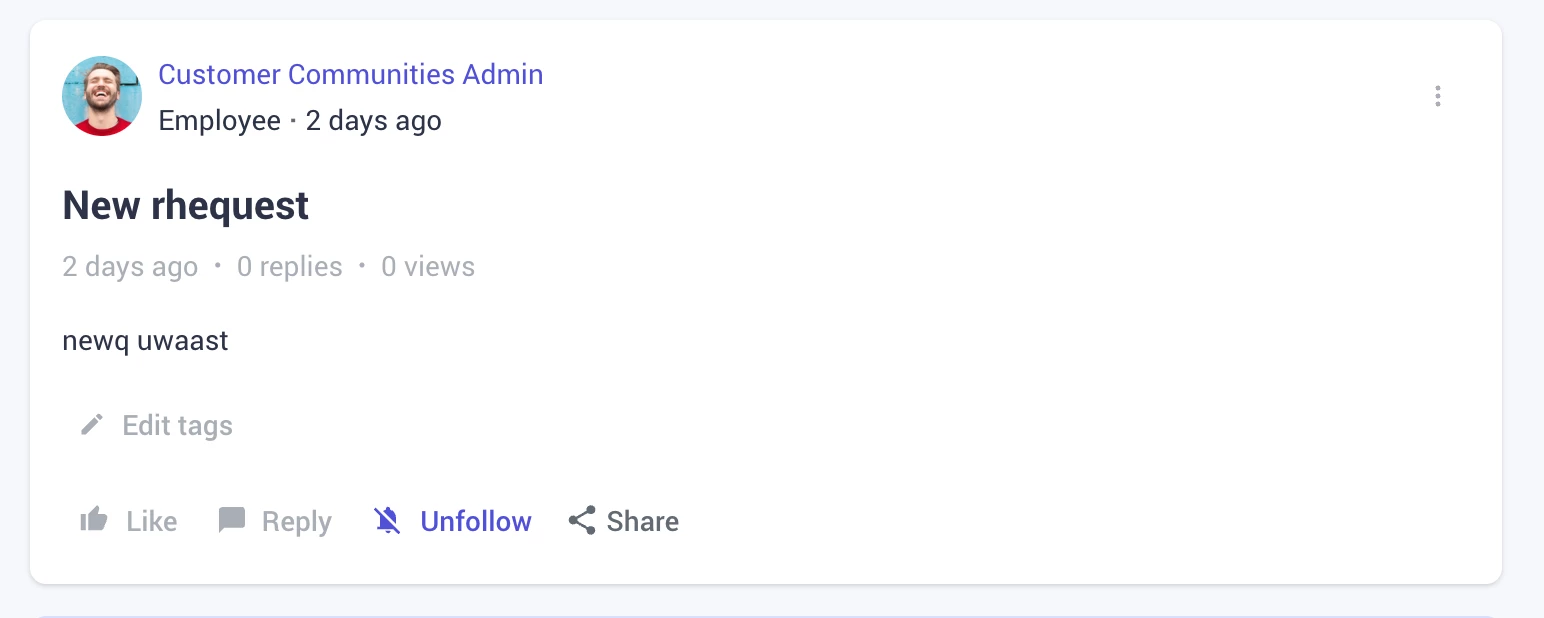1544x618 pixels.
Task: Click the thumbs-up Like icon
Action: click(94, 520)
